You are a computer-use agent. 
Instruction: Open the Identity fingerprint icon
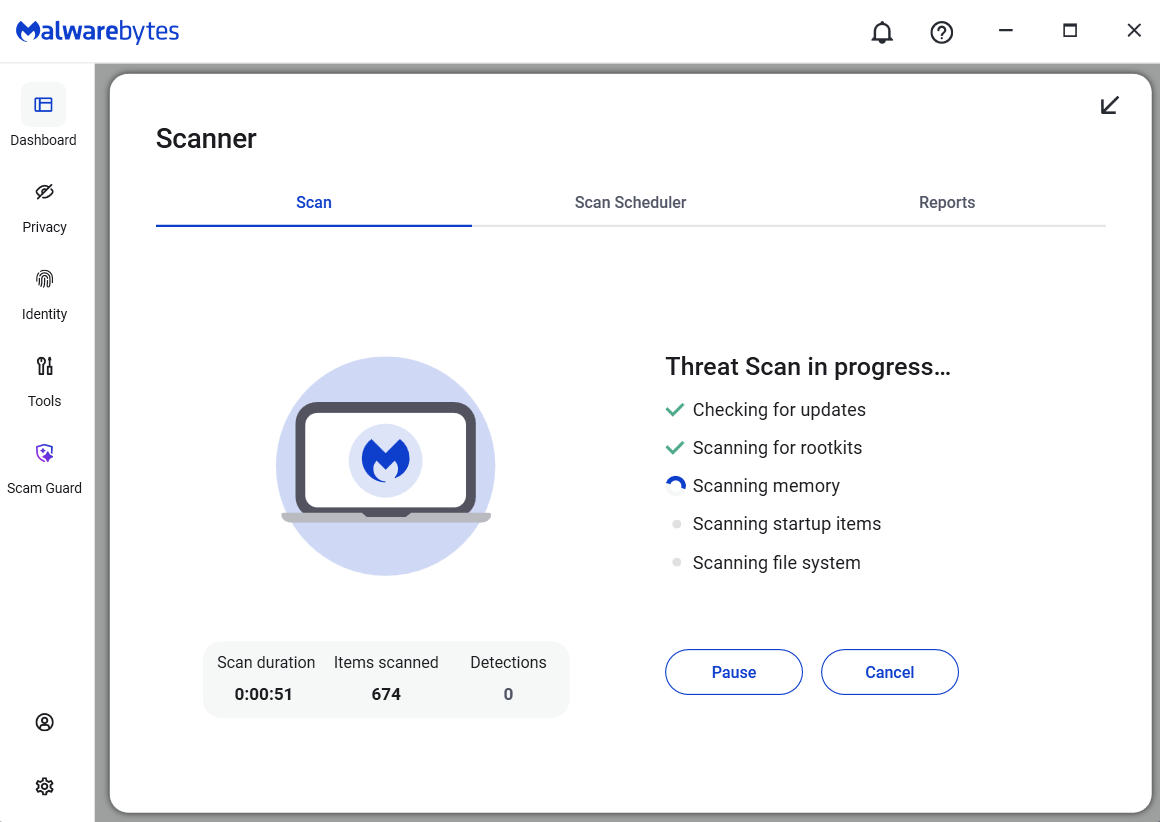44,279
